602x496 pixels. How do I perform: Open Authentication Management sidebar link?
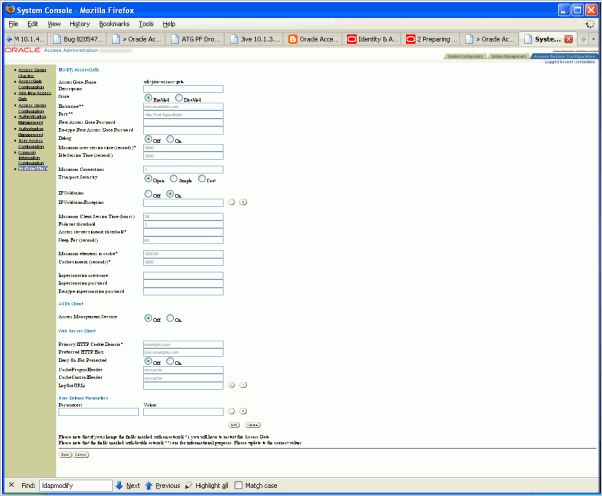(x=32, y=119)
